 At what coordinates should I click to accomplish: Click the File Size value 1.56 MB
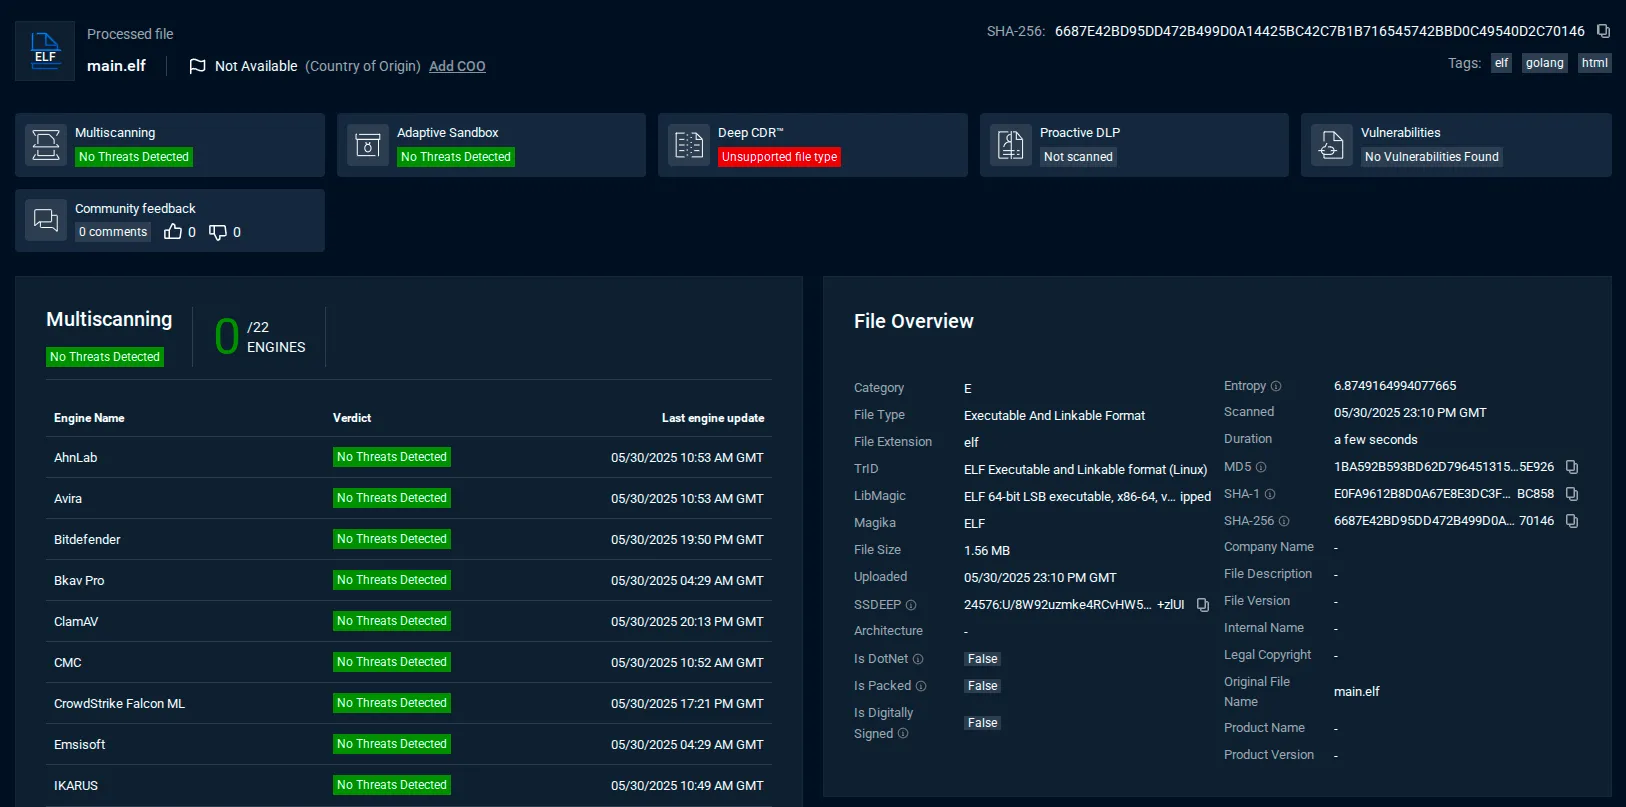987,551
